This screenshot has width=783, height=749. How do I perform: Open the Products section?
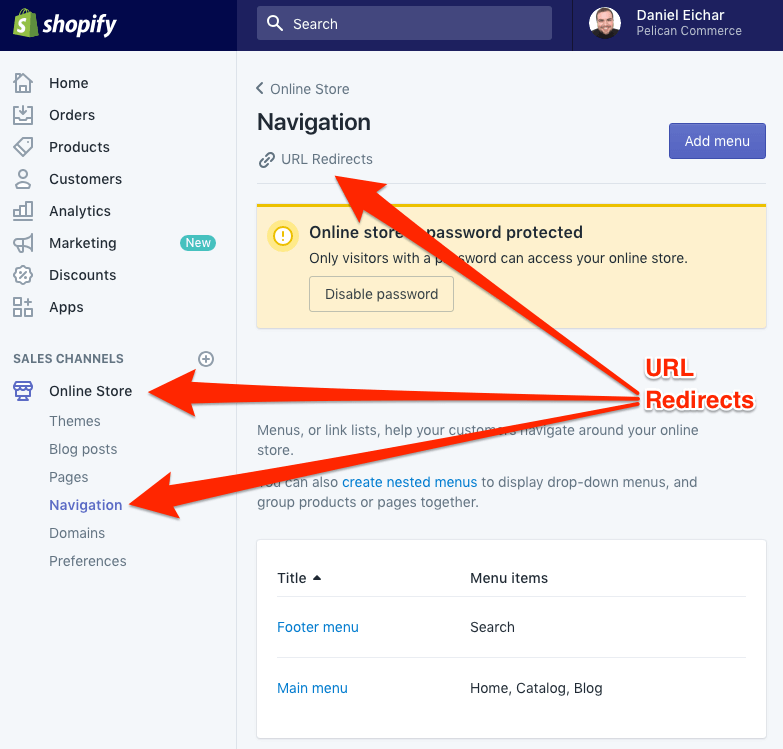[x=79, y=147]
